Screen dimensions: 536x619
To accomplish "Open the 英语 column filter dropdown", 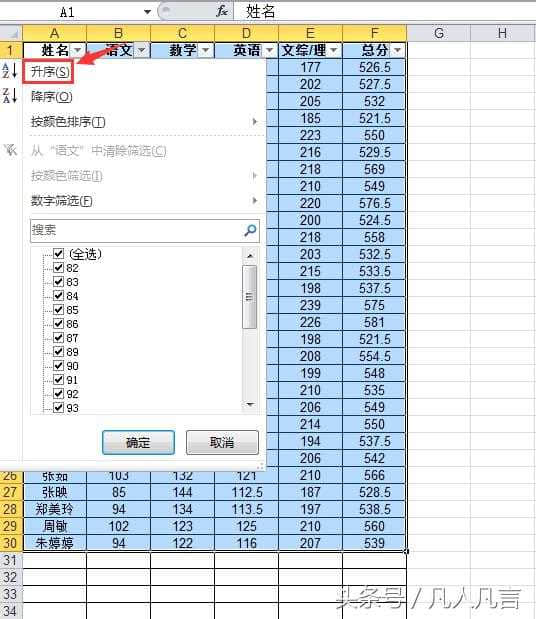I will [x=270, y=50].
